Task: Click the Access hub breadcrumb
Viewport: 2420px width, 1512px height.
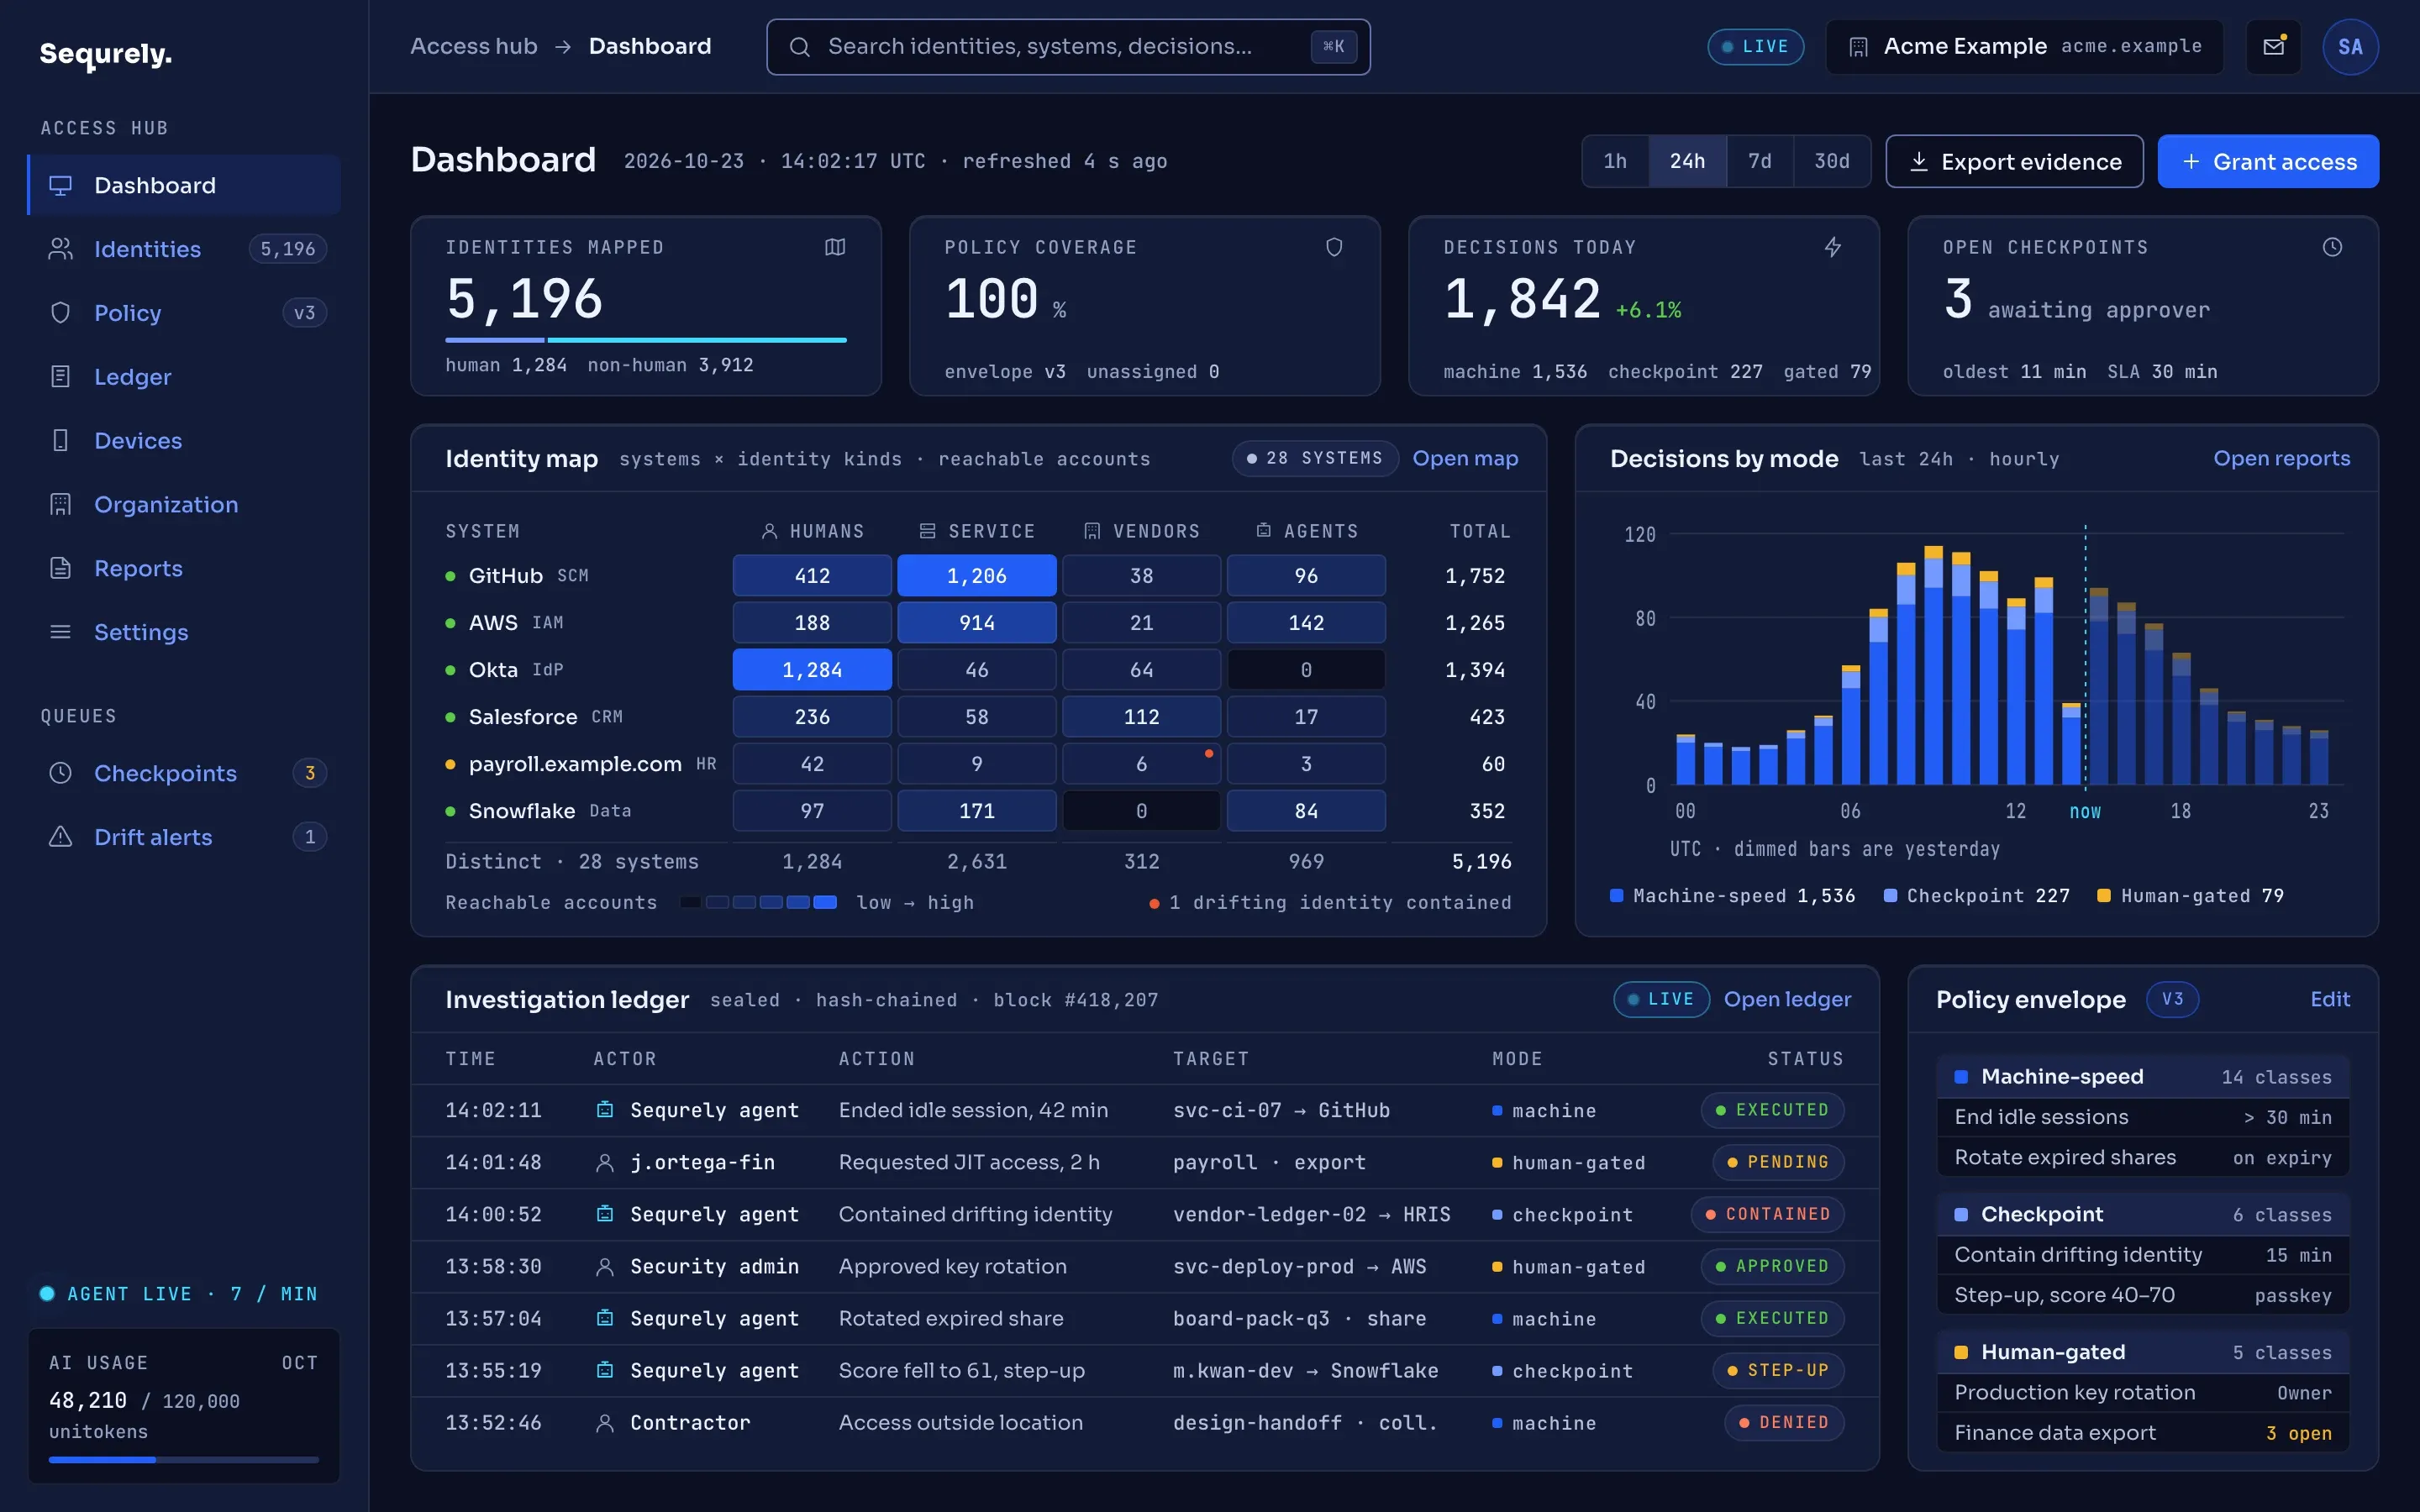Action: pyautogui.click(x=474, y=46)
